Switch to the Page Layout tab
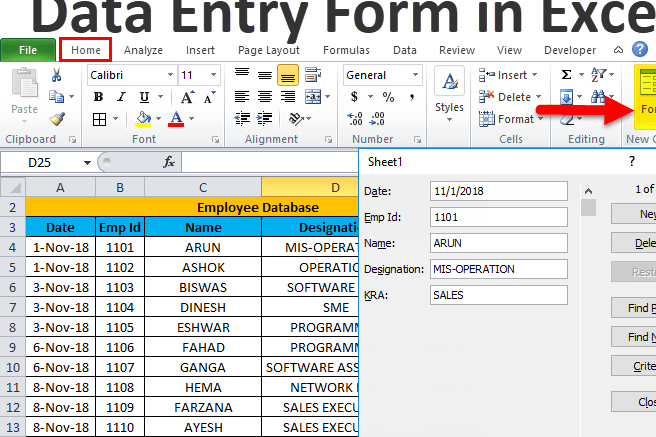This screenshot has height=437, width=656. [269, 50]
